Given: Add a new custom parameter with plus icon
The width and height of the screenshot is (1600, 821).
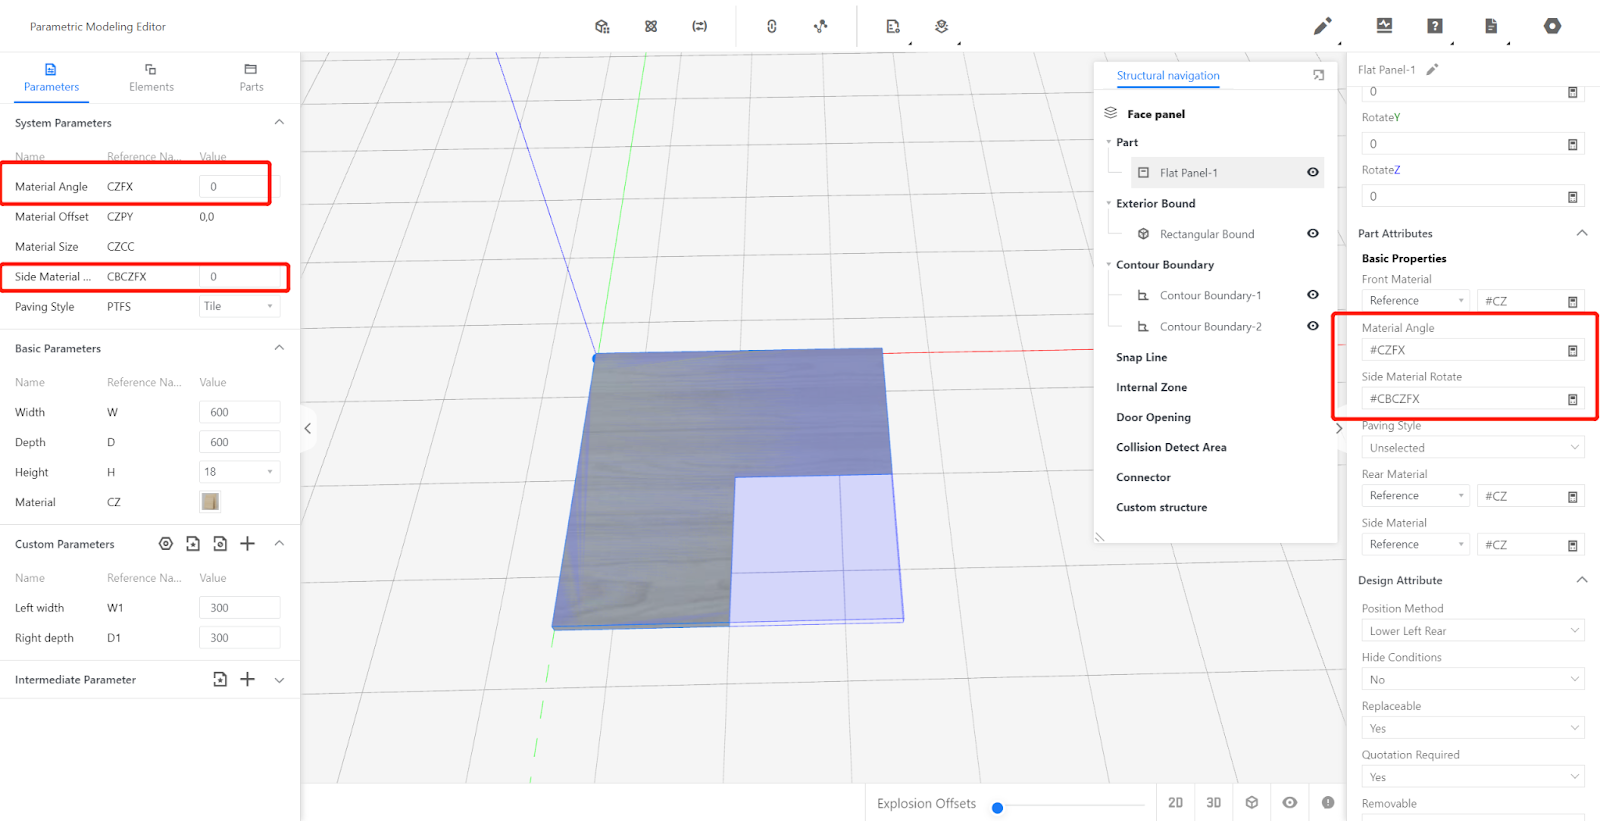Looking at the screenshot, I should click(248, 544).
